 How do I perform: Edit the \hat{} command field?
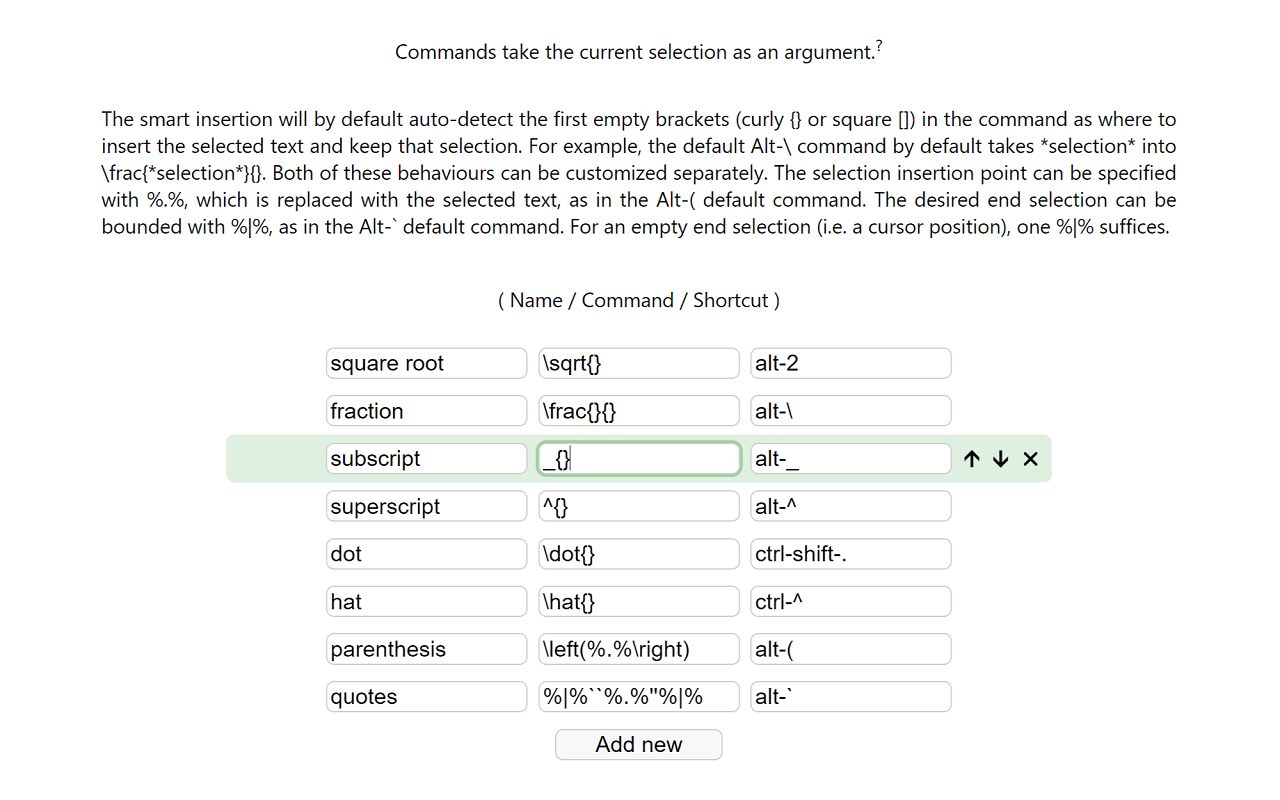(638, 602)
